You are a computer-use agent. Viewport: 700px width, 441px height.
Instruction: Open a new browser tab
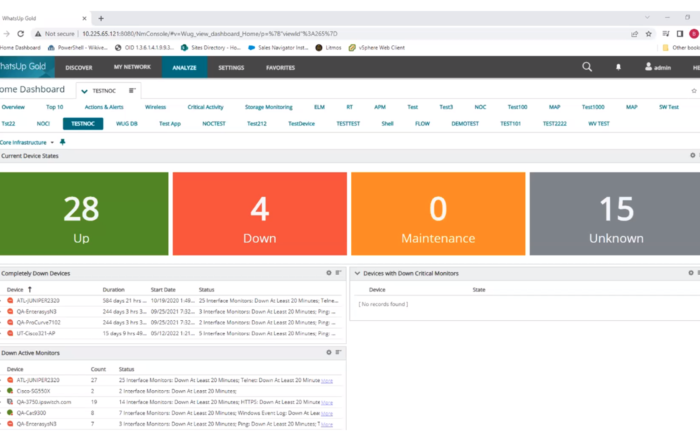[x=101, y=18]
